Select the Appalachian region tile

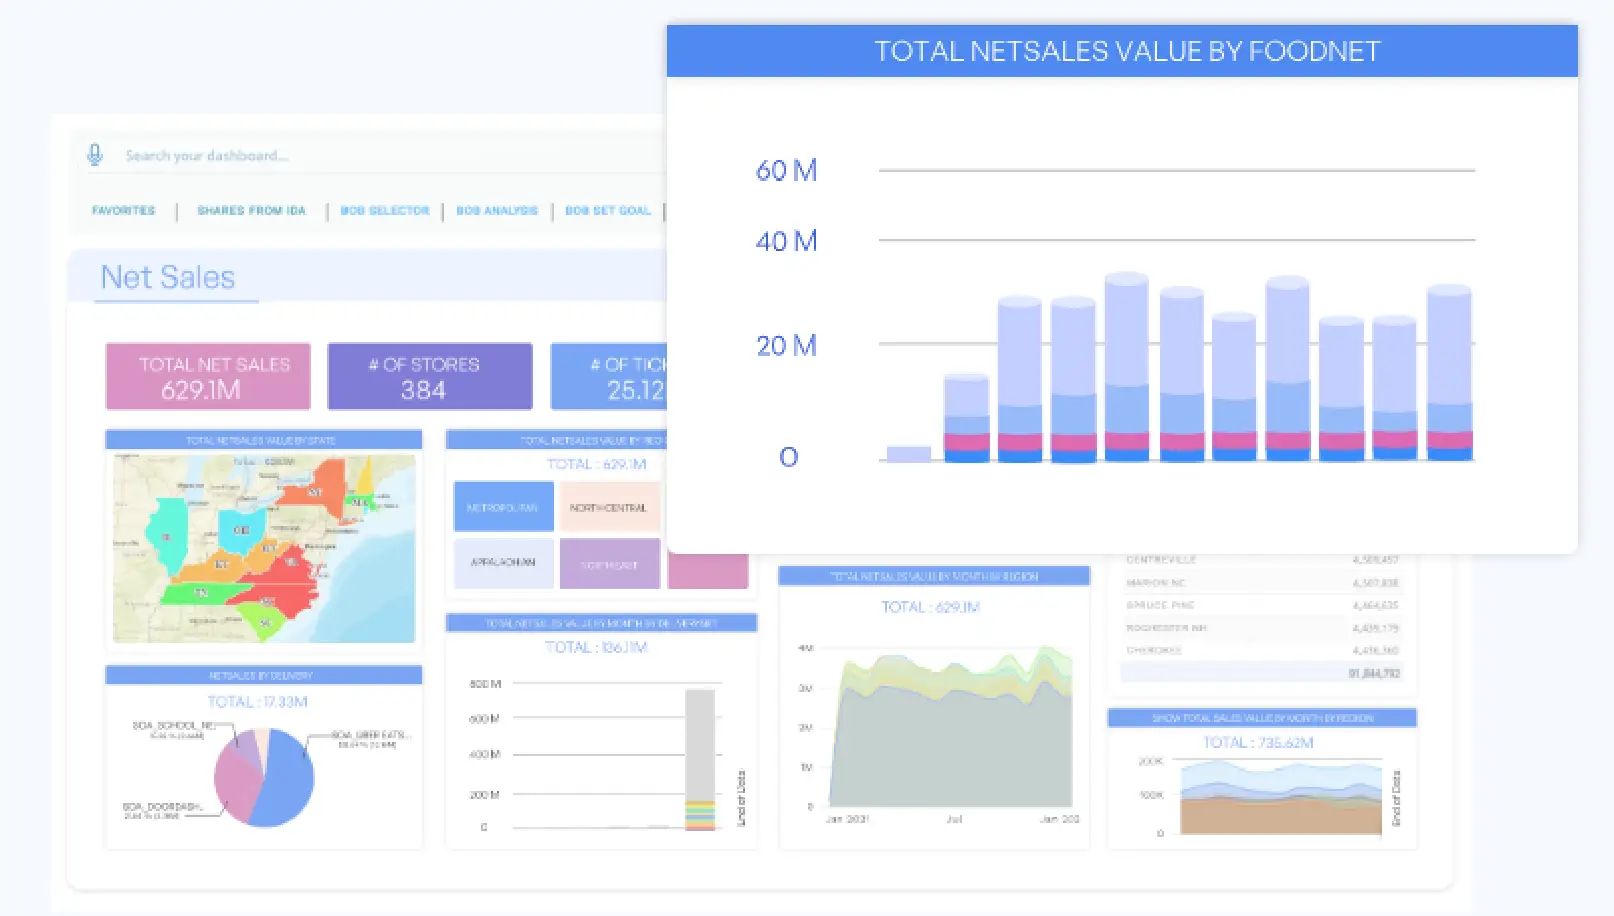tap(503, 562)
